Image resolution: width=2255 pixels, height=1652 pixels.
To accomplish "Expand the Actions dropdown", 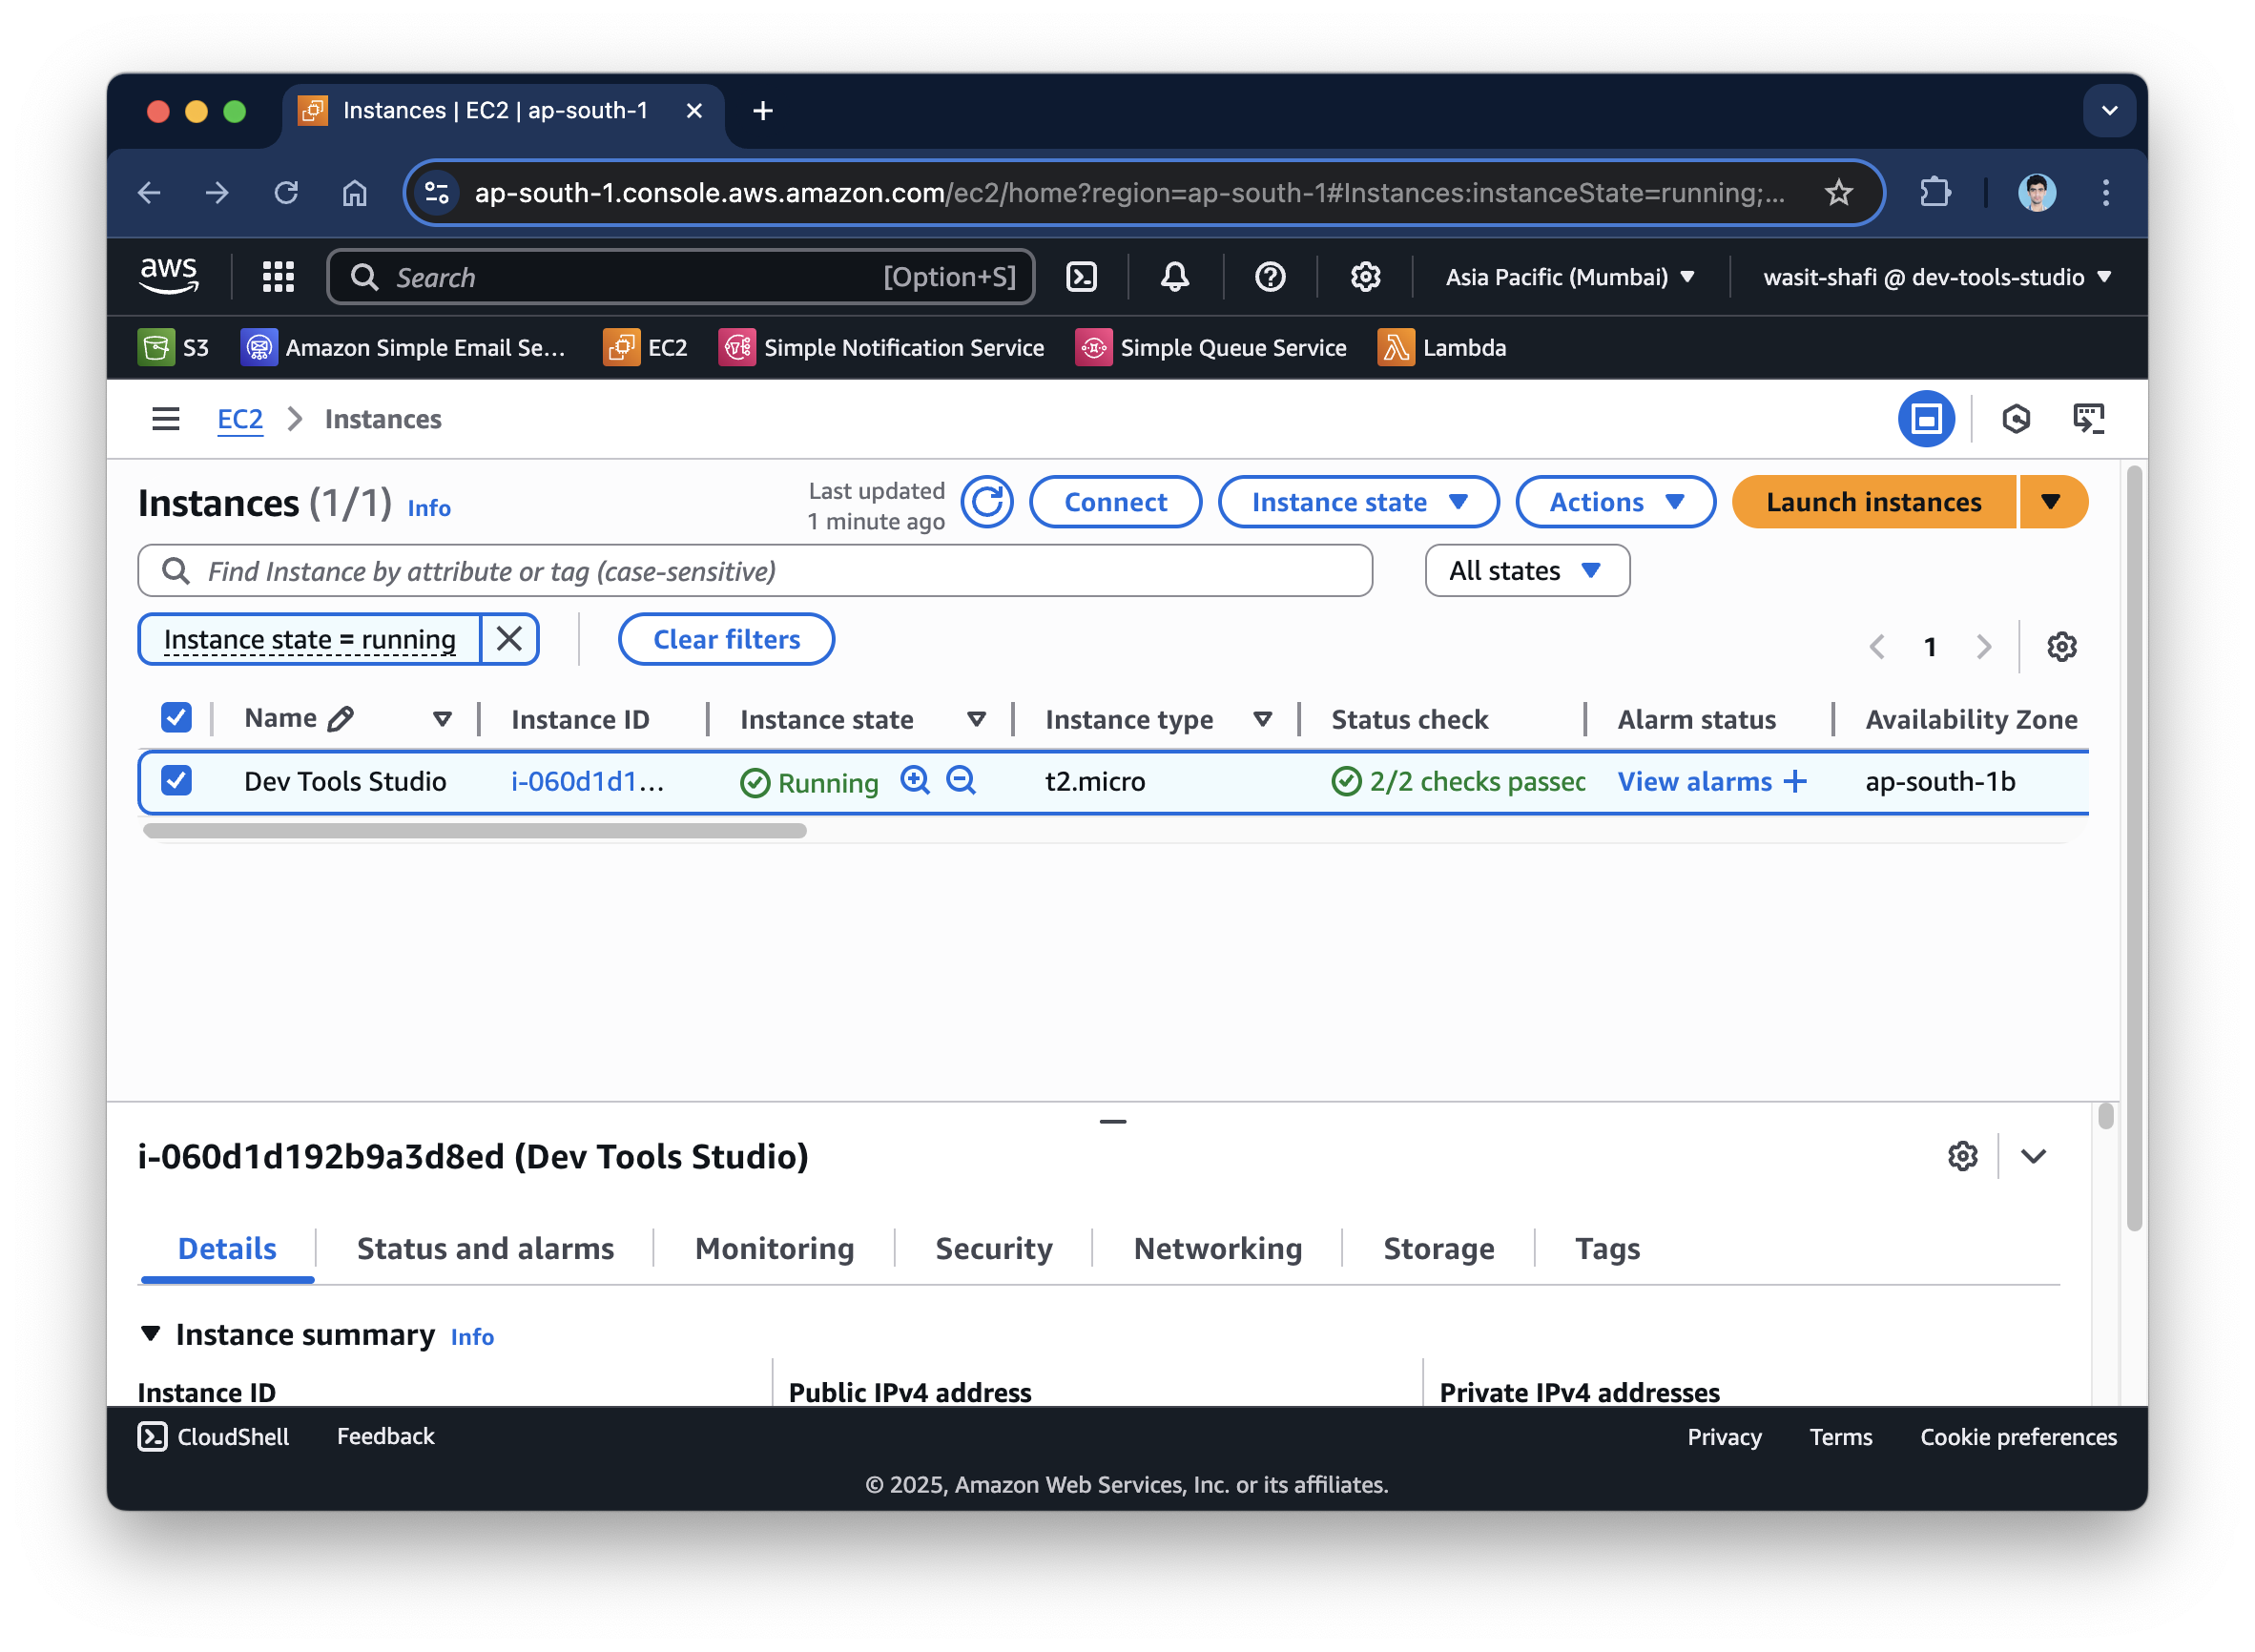I will point(1614,502).
